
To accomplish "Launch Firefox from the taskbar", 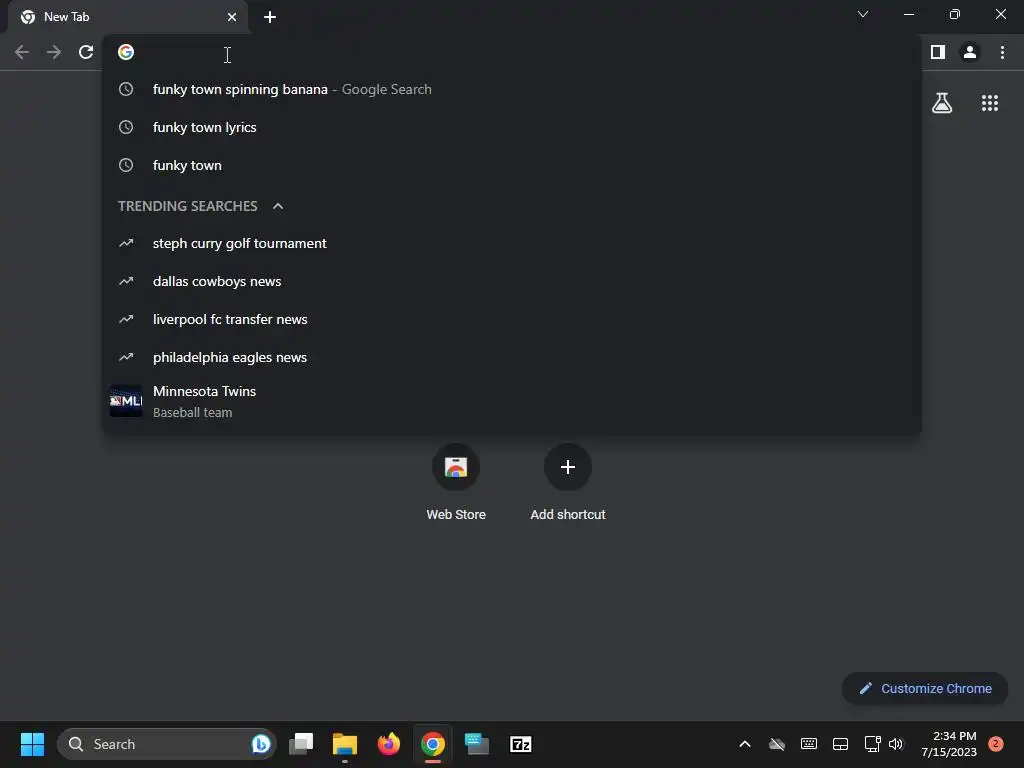I will click(389, 744).
